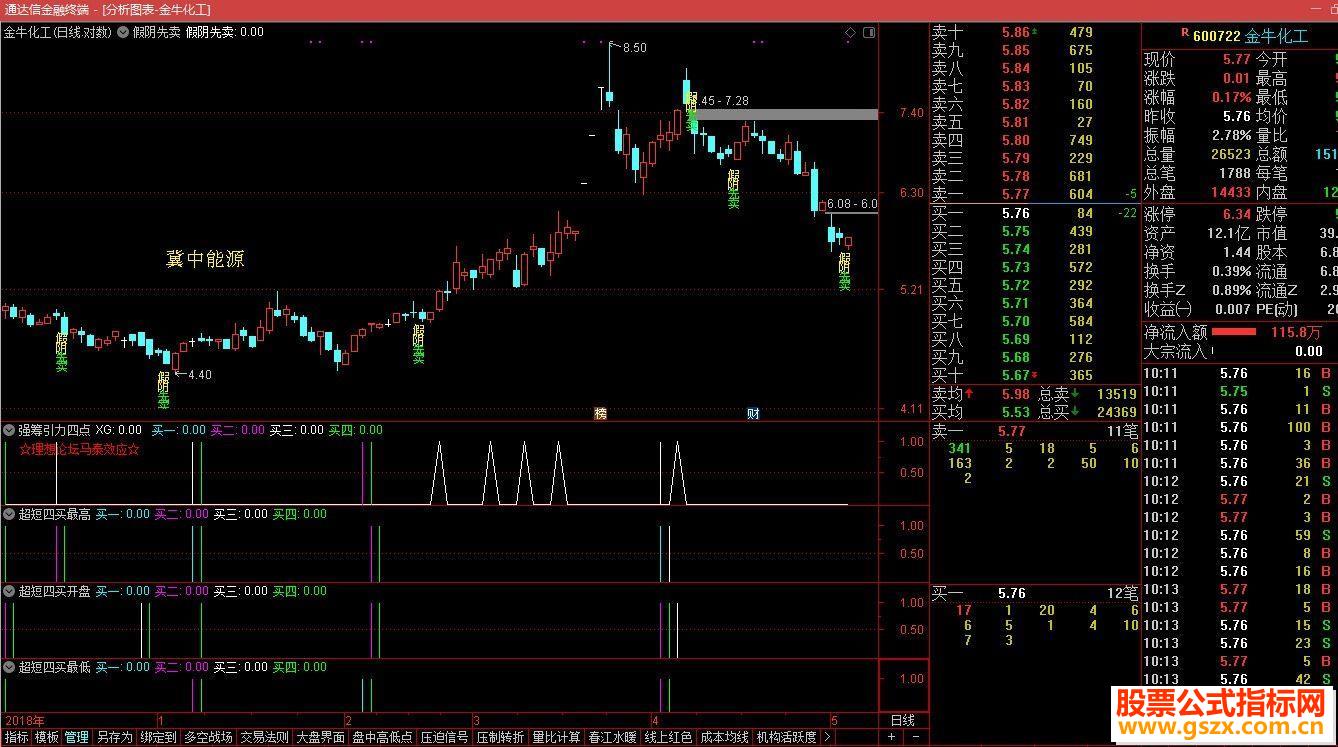Screen dimensions: 1338x747
Task: Click the 资产 value 12.1亿
Action: click(x=1230, y=233)
